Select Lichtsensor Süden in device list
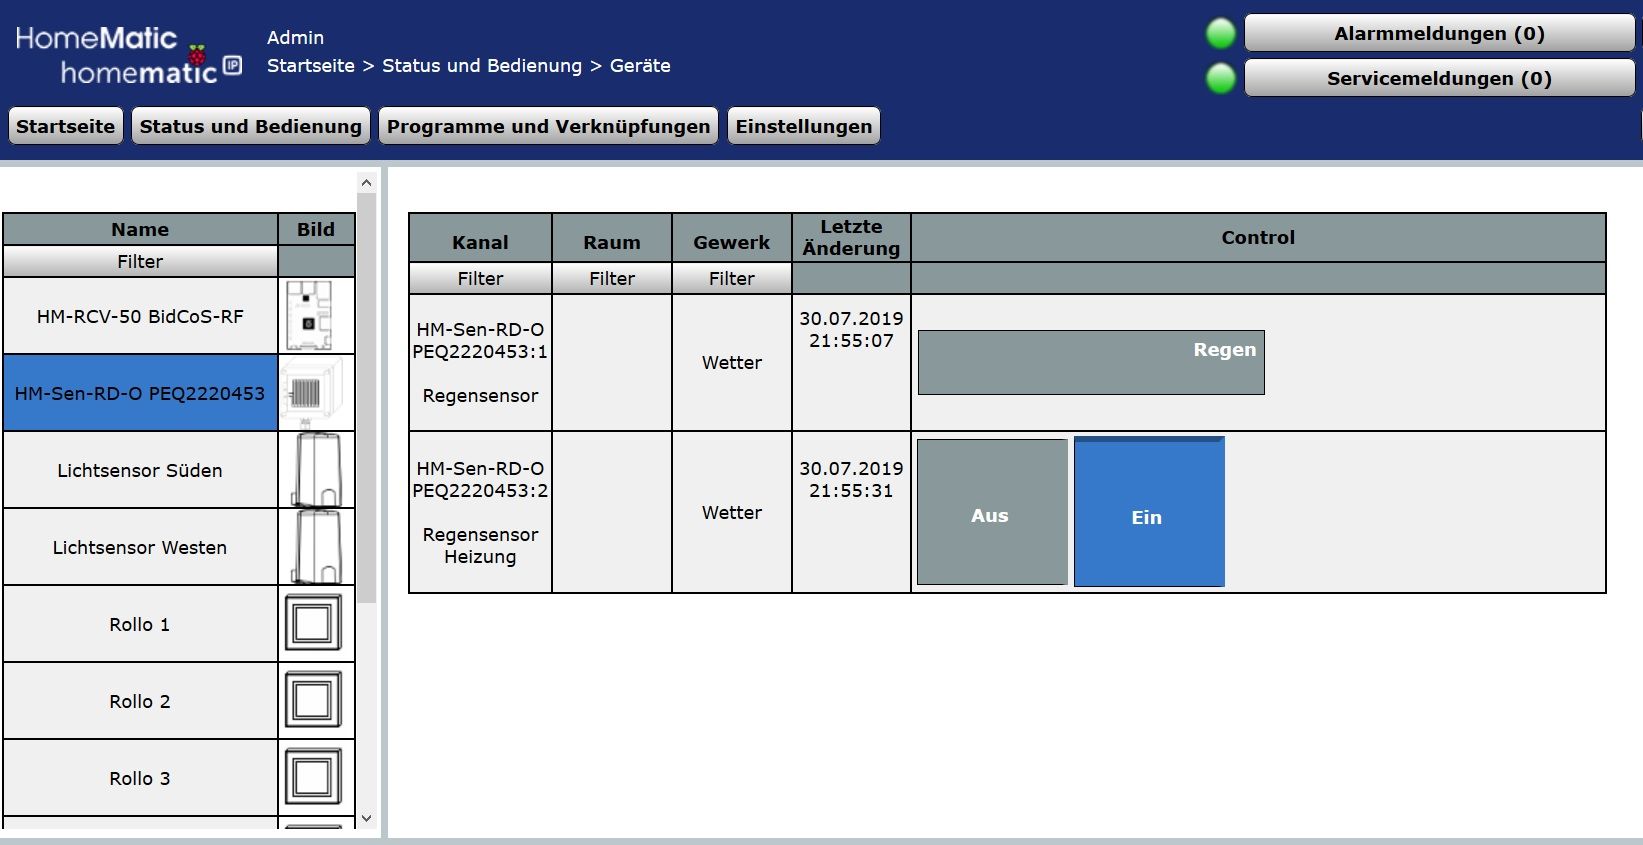This screenshot has width=1643, height=845. [x=140, y=470]
